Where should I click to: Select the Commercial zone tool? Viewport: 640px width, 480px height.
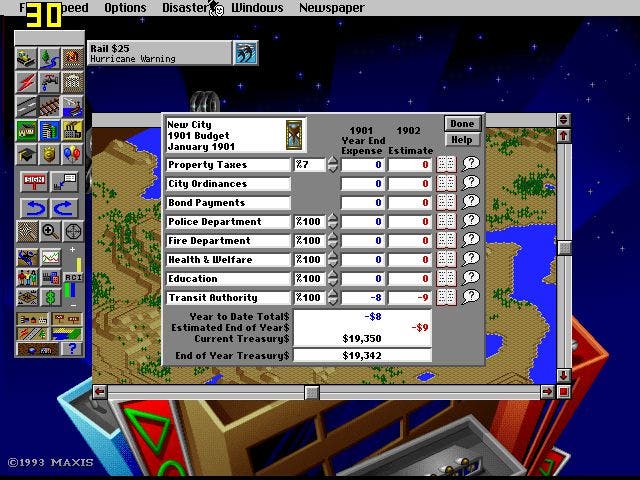pyautogui.click(x=49, y=130)
